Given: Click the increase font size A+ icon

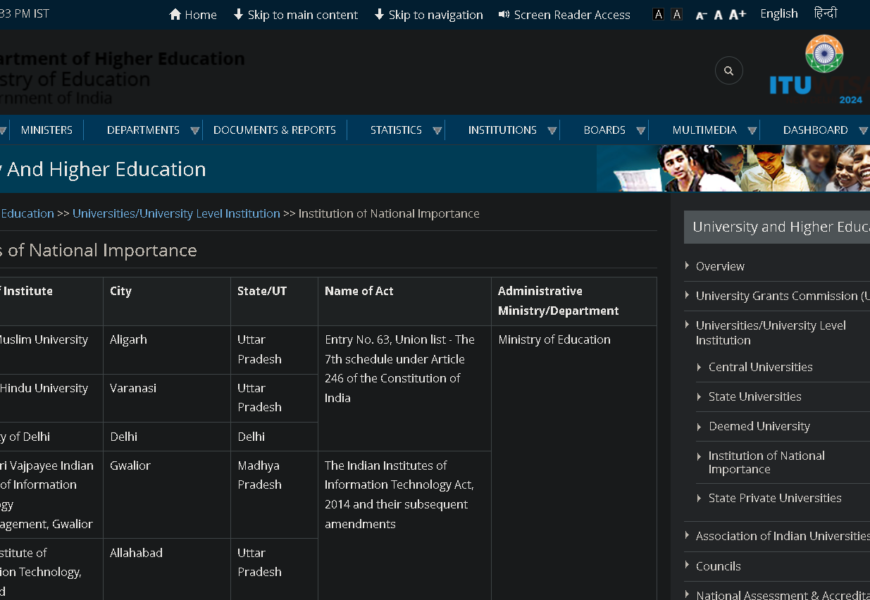Looking at the screenshot, I should [737, 15].
